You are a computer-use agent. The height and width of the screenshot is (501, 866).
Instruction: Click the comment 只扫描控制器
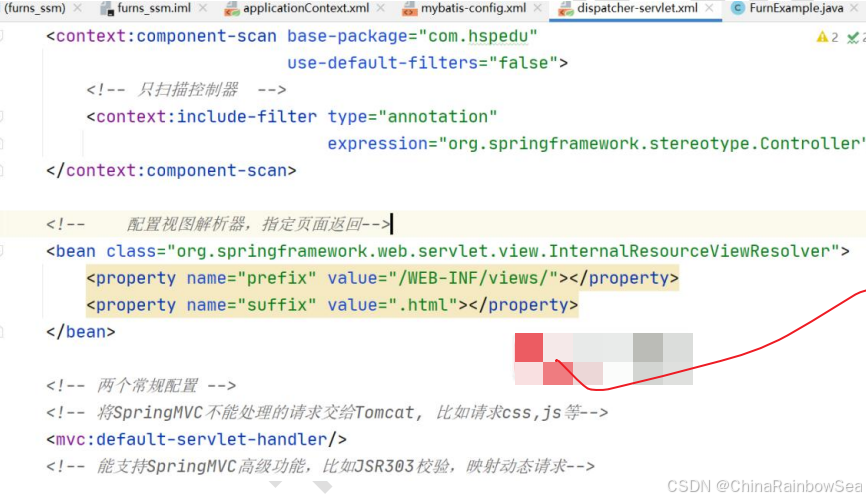point(186,89)
